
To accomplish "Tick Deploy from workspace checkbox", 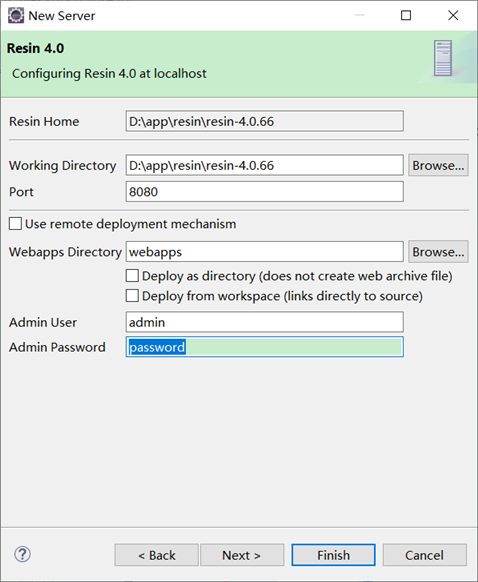I will 132,296.
